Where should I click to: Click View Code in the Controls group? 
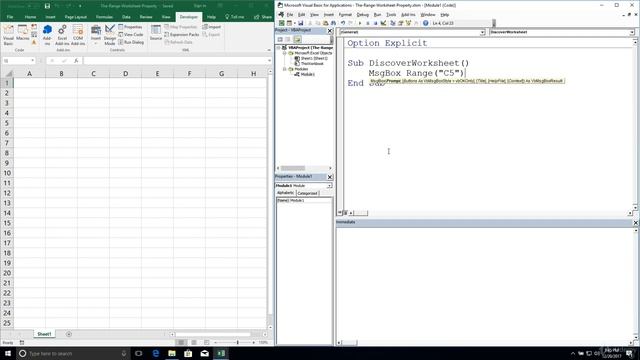point(131,35)
